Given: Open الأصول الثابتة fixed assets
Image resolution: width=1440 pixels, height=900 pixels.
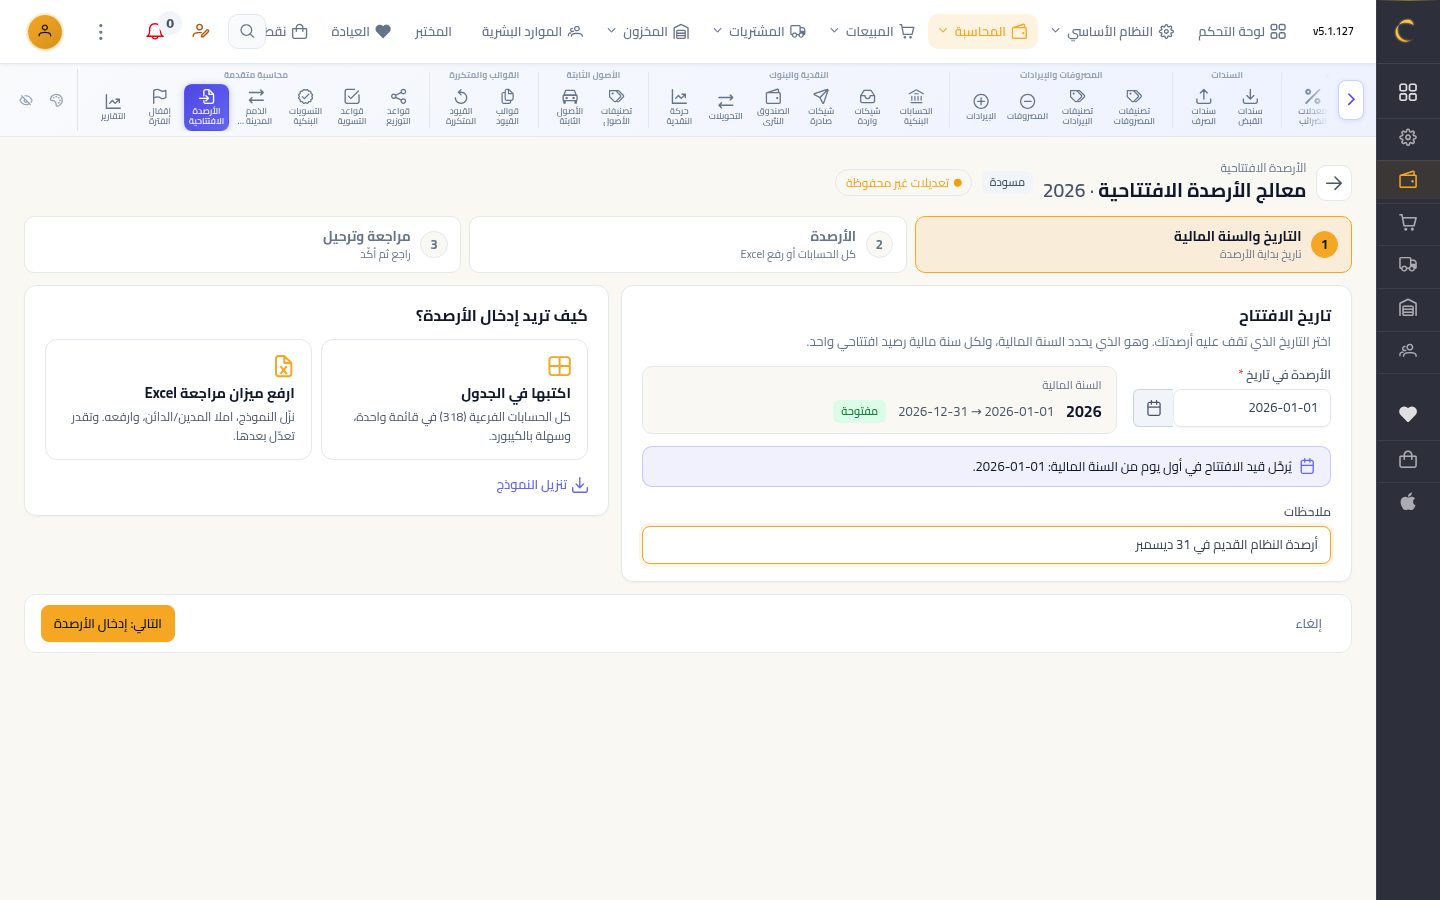Looking at the screenshot, I should click(570, 107).
